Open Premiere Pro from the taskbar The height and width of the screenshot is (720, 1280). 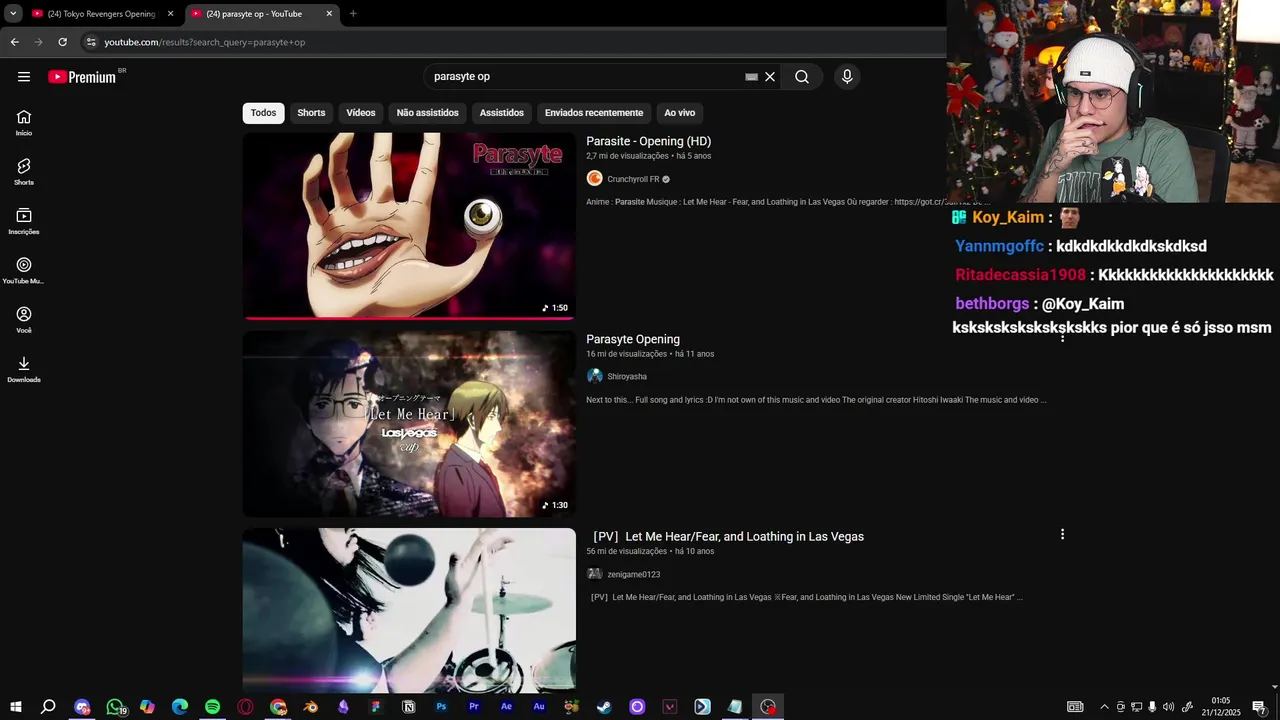click(474, 707)
